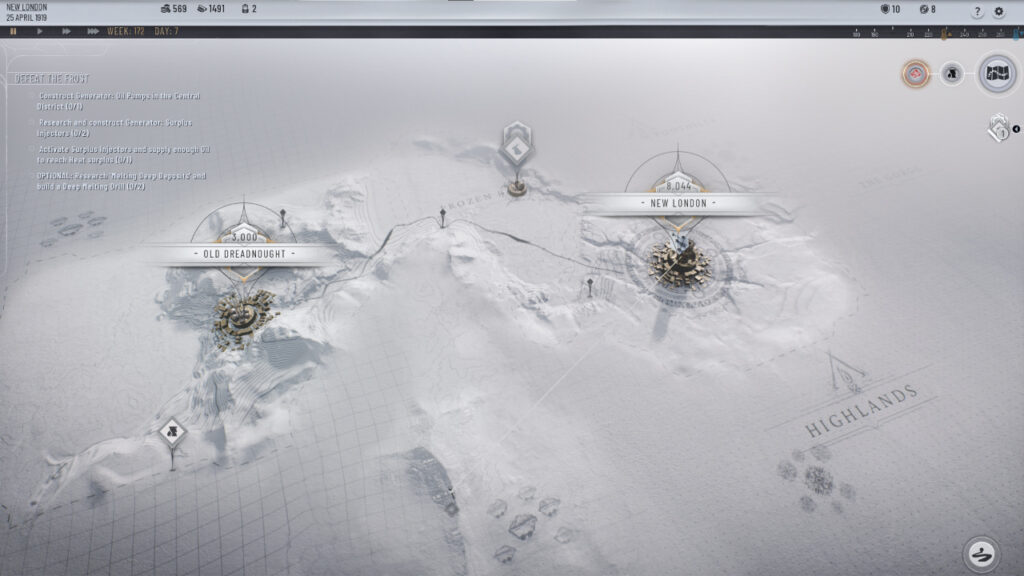The image size is (1024, 576).
Task: Open the help question mark button
Action: point(977,11)
